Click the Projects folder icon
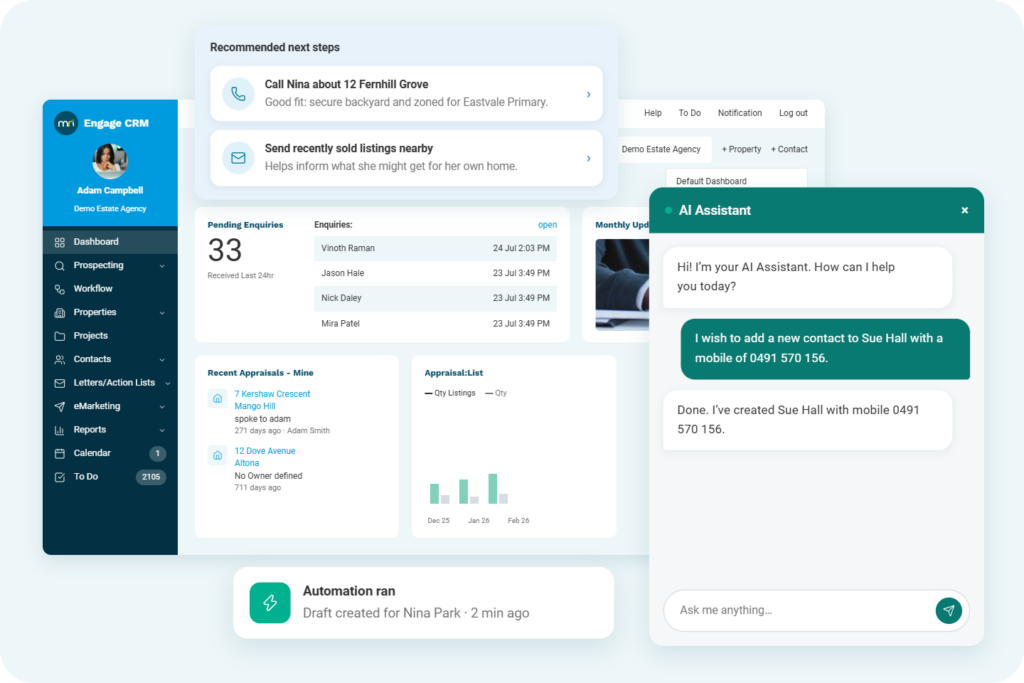This screenshot has width=1024, height=683. [59, 336]
